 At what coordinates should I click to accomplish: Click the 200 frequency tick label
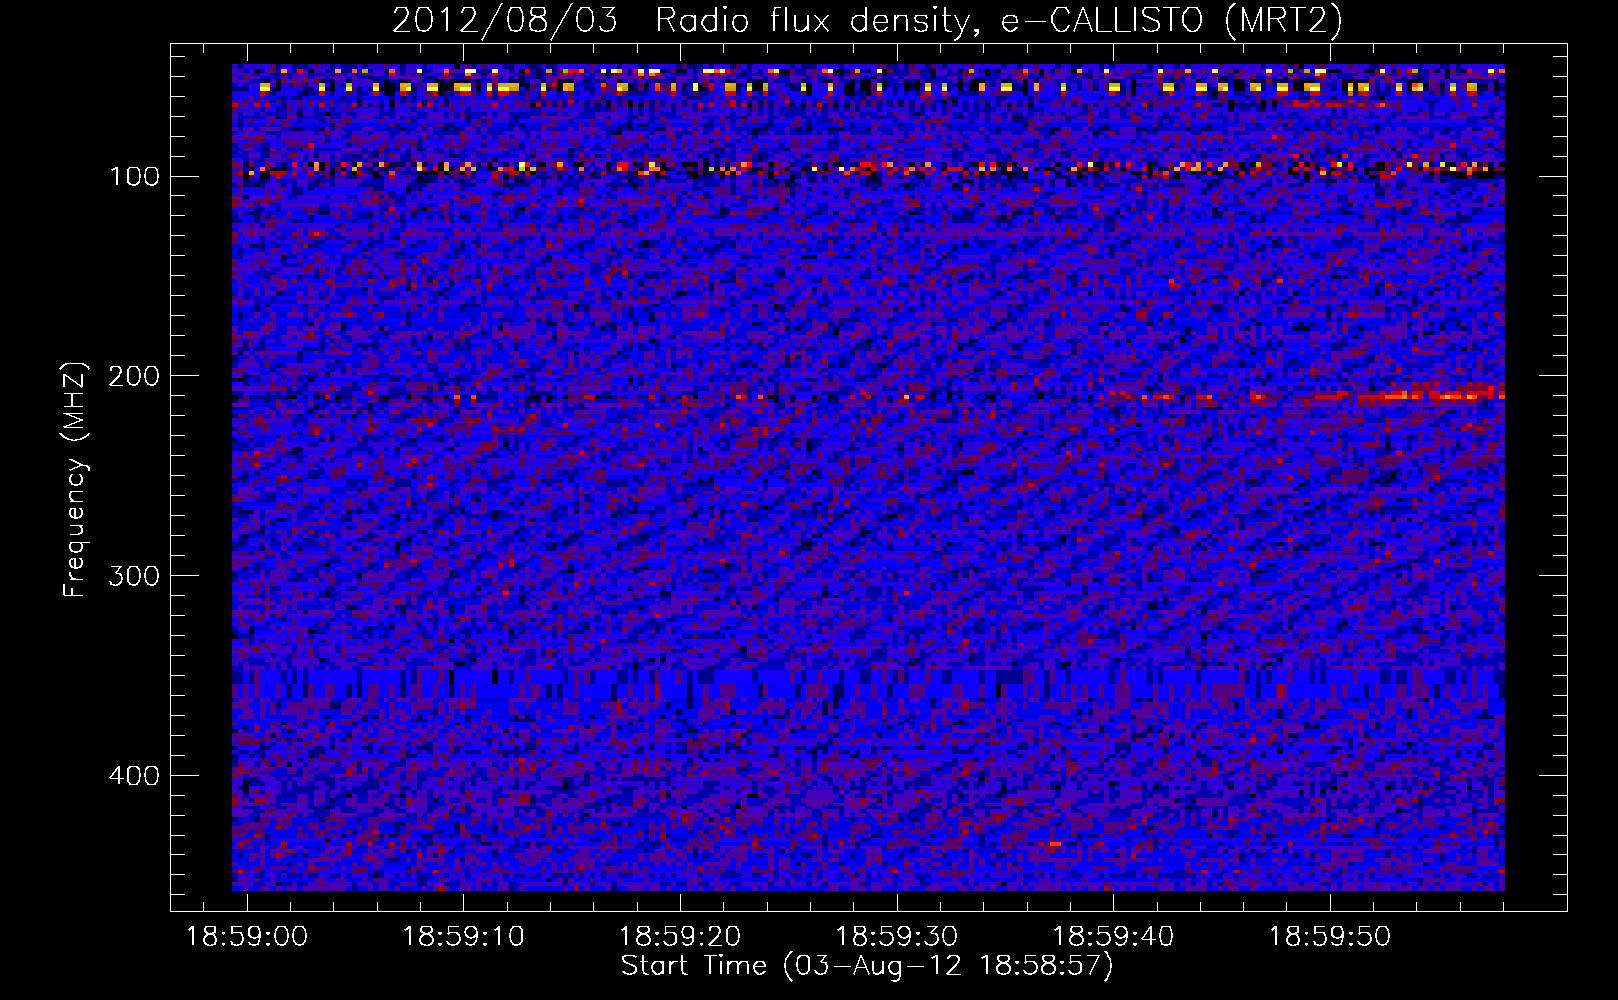pos(134,376)
